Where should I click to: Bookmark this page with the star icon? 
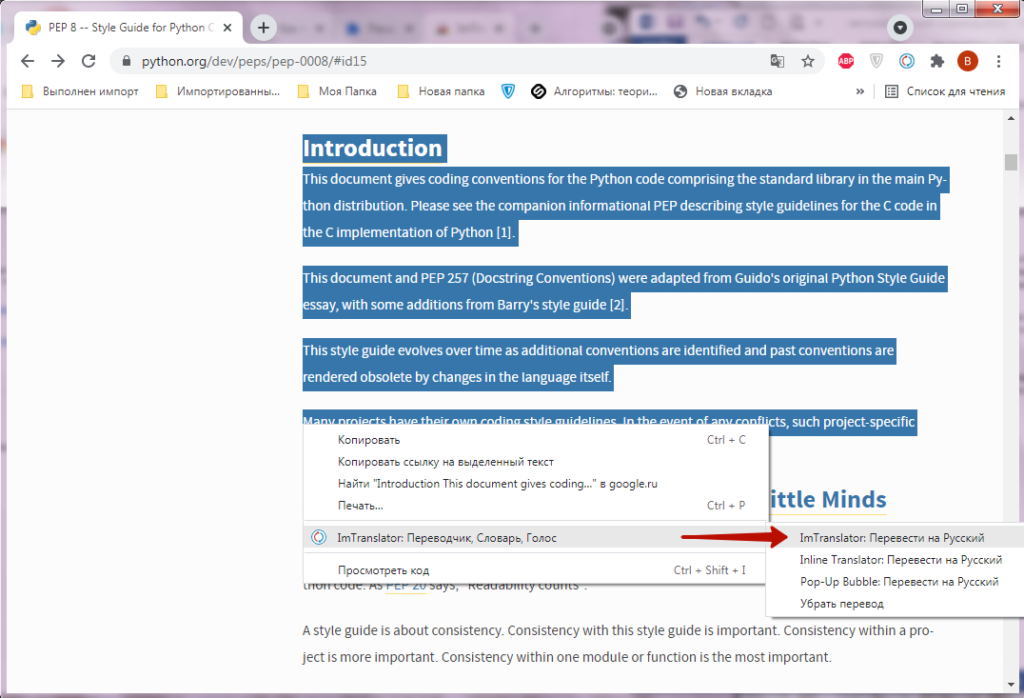[807, 61]
